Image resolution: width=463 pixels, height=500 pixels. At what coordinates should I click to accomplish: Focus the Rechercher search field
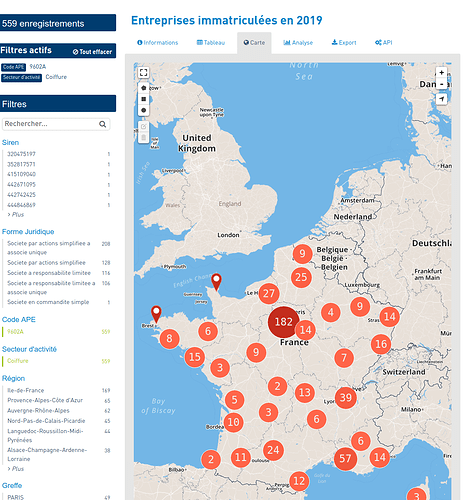51,124
